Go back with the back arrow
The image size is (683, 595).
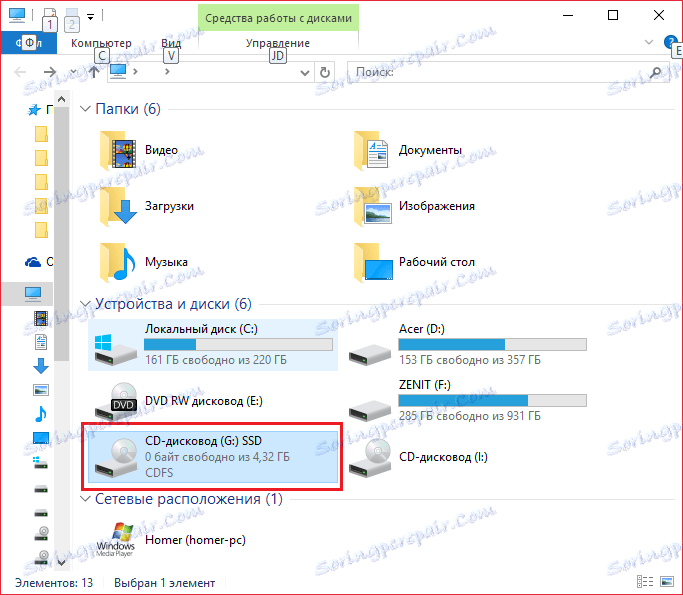coord(20,72)
